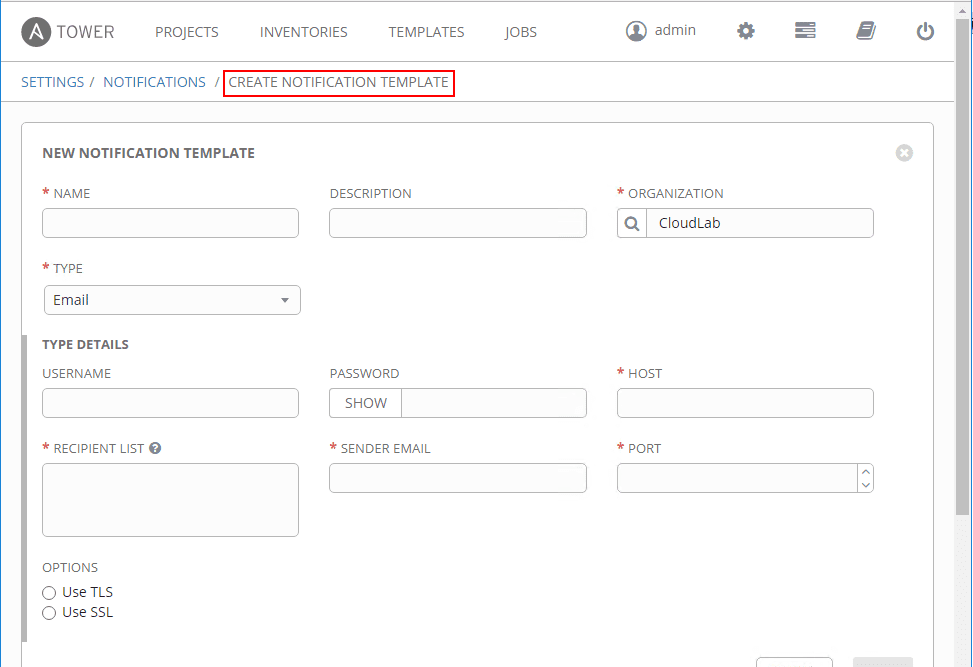This screenshot has height=667, width=973.
Task: Open the Templates menu
Action: click(426, 32)
